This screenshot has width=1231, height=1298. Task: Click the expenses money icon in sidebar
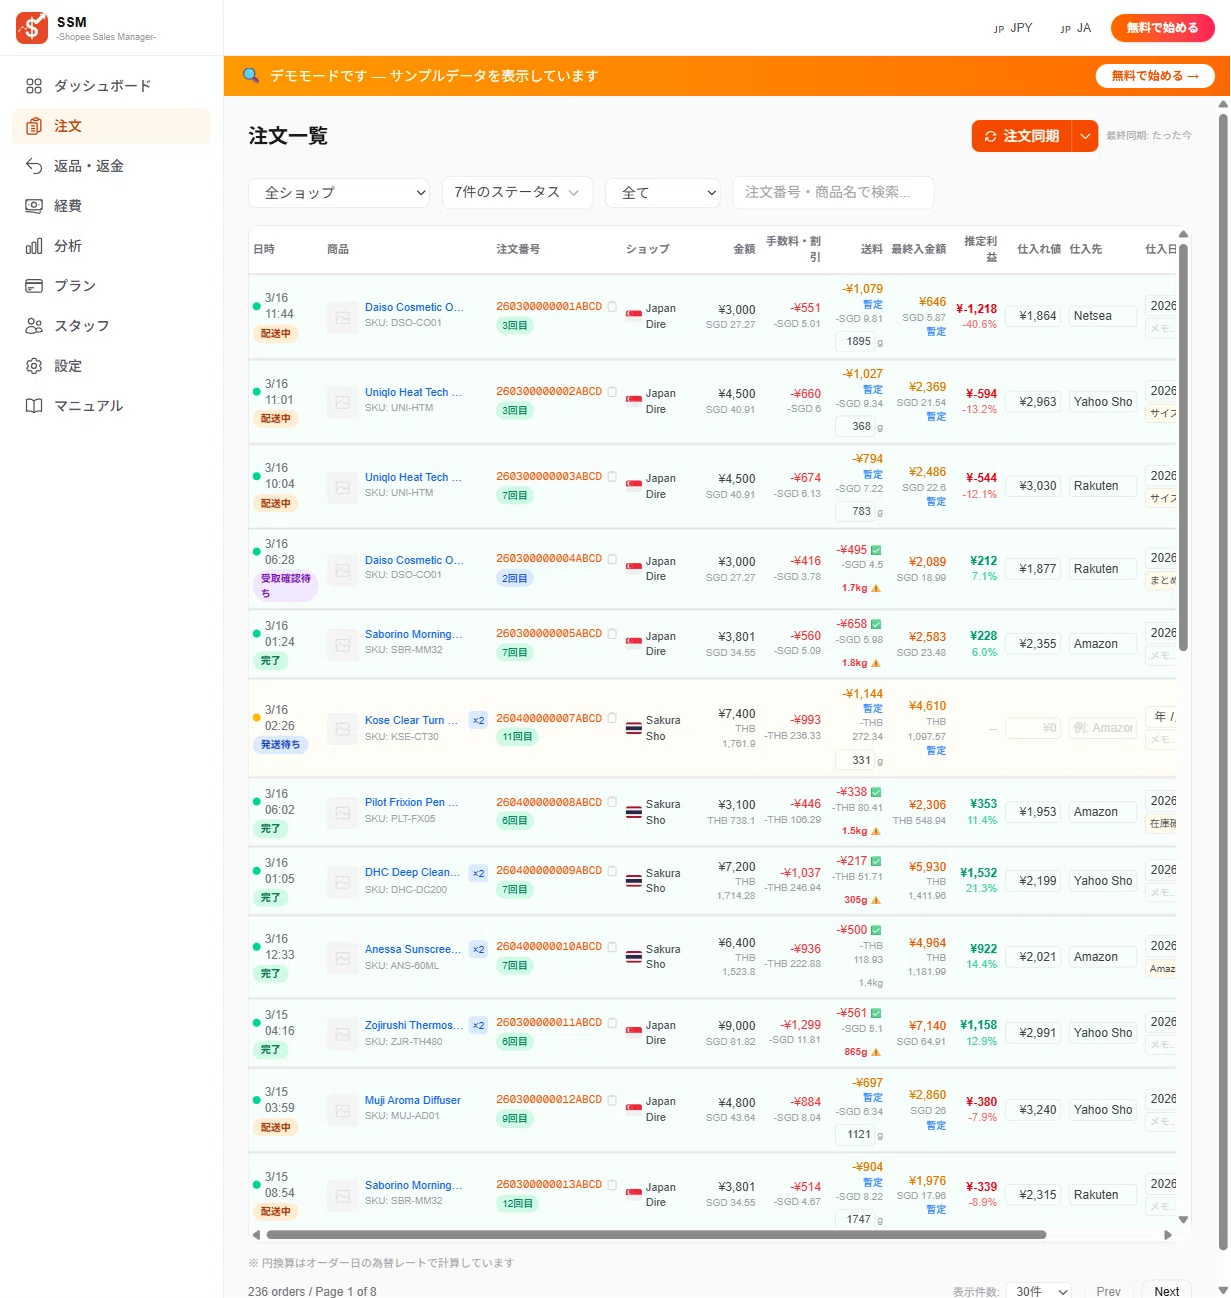point(34,206)
